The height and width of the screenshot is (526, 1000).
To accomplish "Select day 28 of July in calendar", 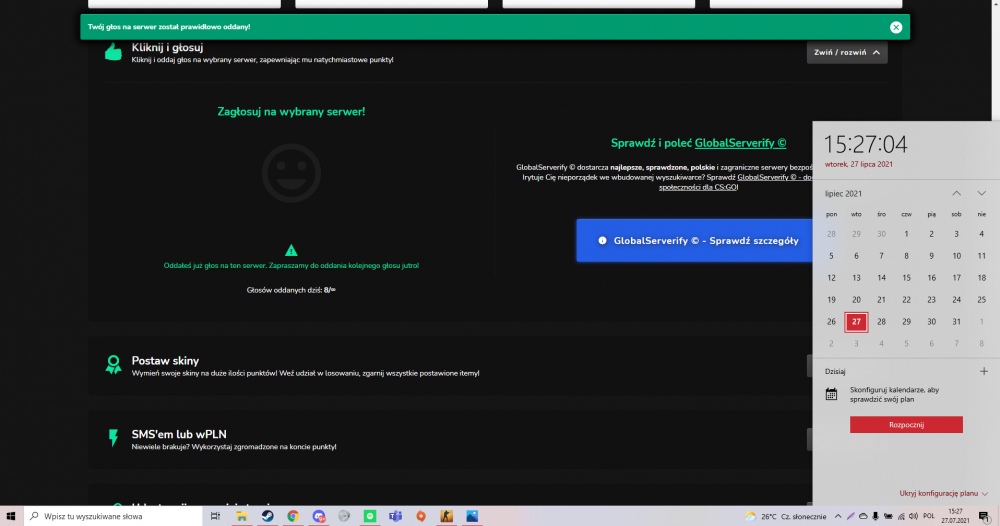I will [x=881, y=322].
